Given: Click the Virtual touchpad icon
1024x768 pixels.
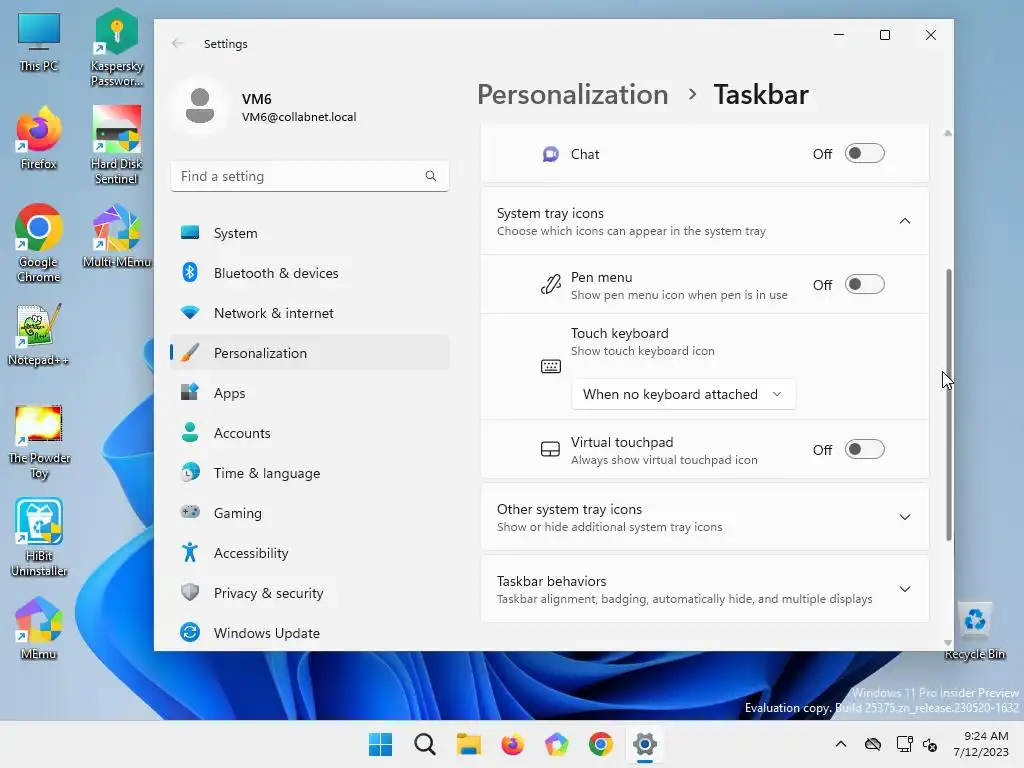Looking at the screenshot, I should pyautogui.click(x=551, y=450).
